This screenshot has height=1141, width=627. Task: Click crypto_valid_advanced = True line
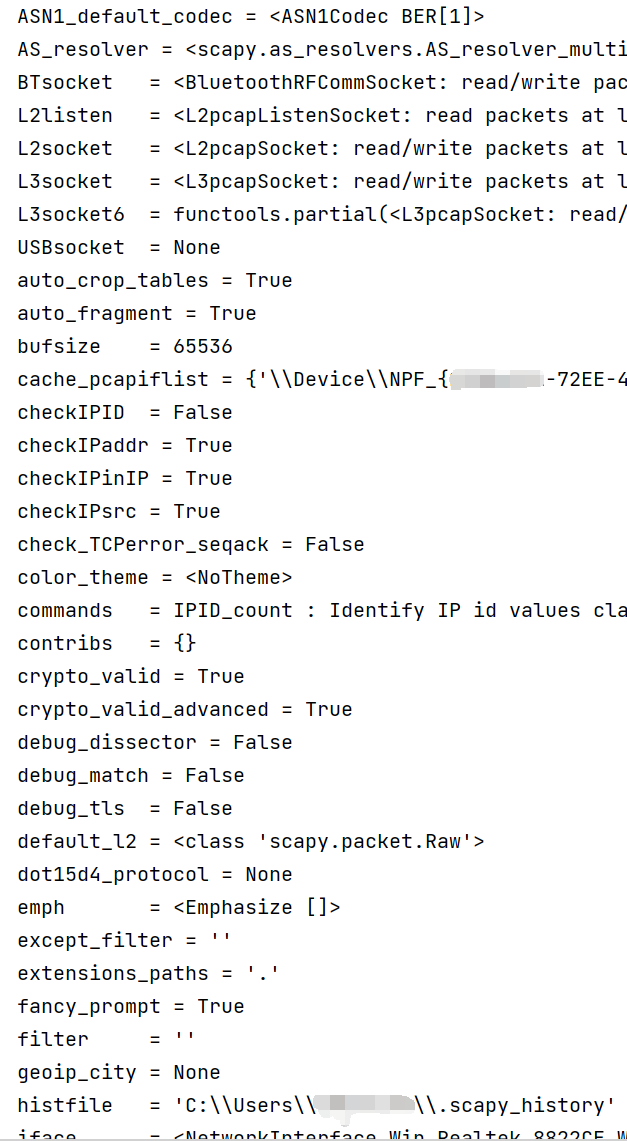coord(185,710)
